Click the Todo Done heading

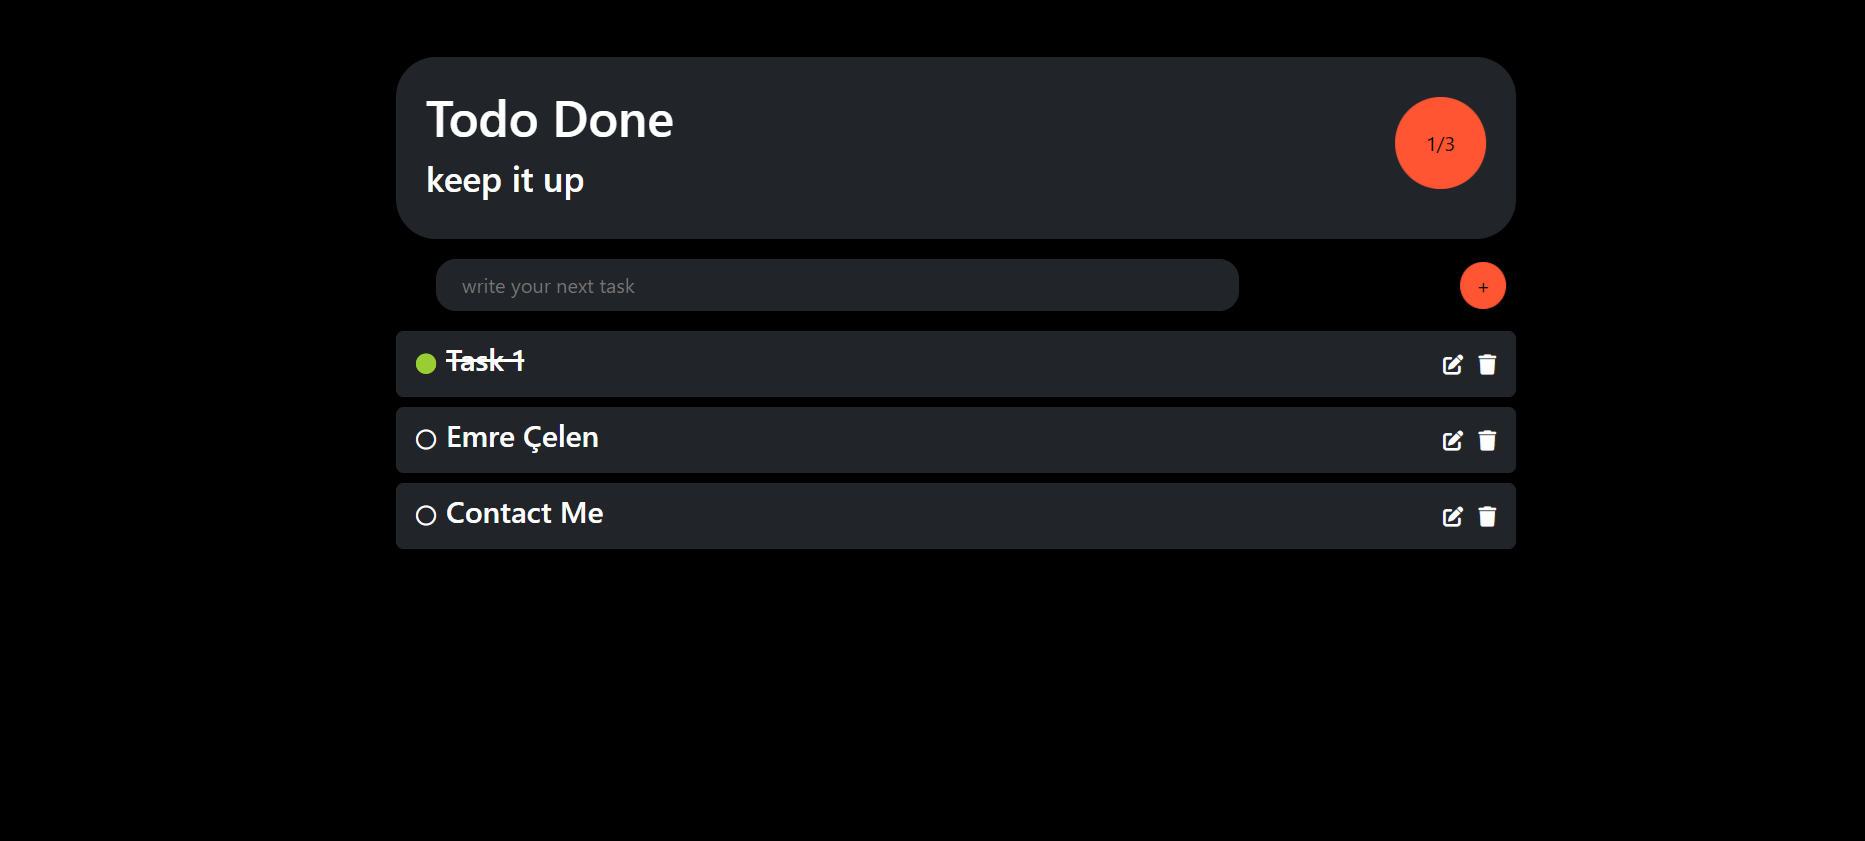click(550, 120)
